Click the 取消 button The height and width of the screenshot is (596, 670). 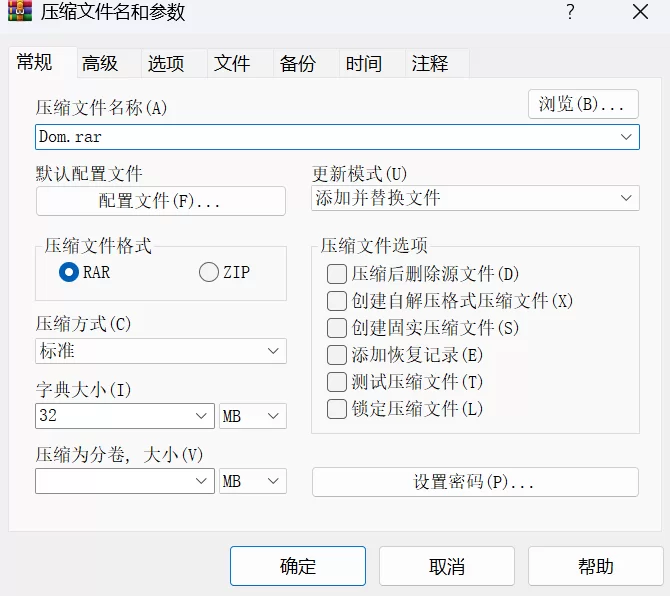[x=447, y=566]
